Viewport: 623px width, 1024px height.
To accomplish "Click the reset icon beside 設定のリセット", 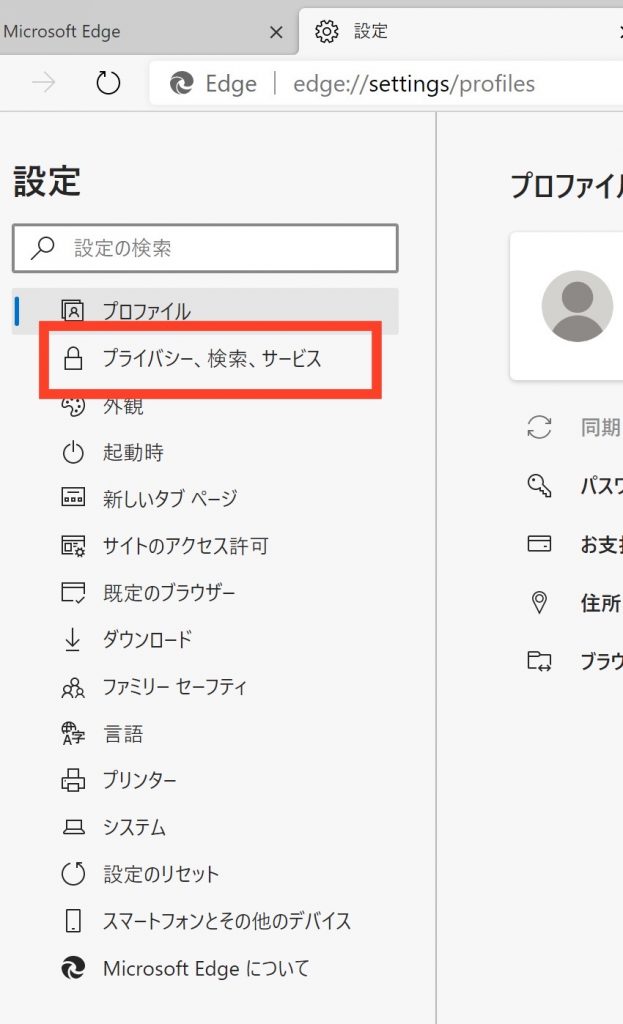I will coord(73,875).
